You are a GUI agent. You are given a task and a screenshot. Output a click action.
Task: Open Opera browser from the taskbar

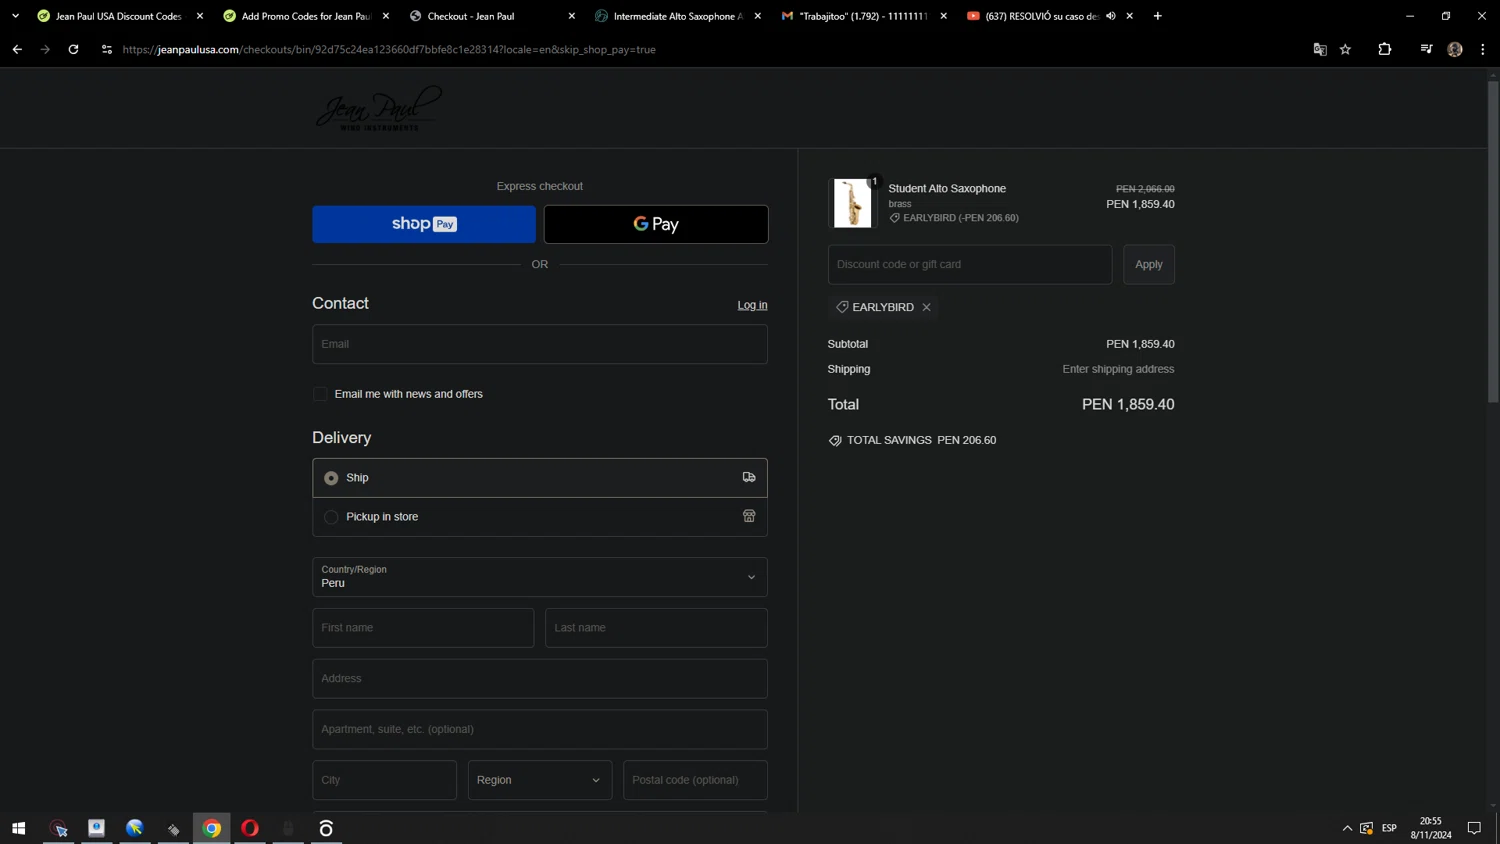click(x=250, y=828)
